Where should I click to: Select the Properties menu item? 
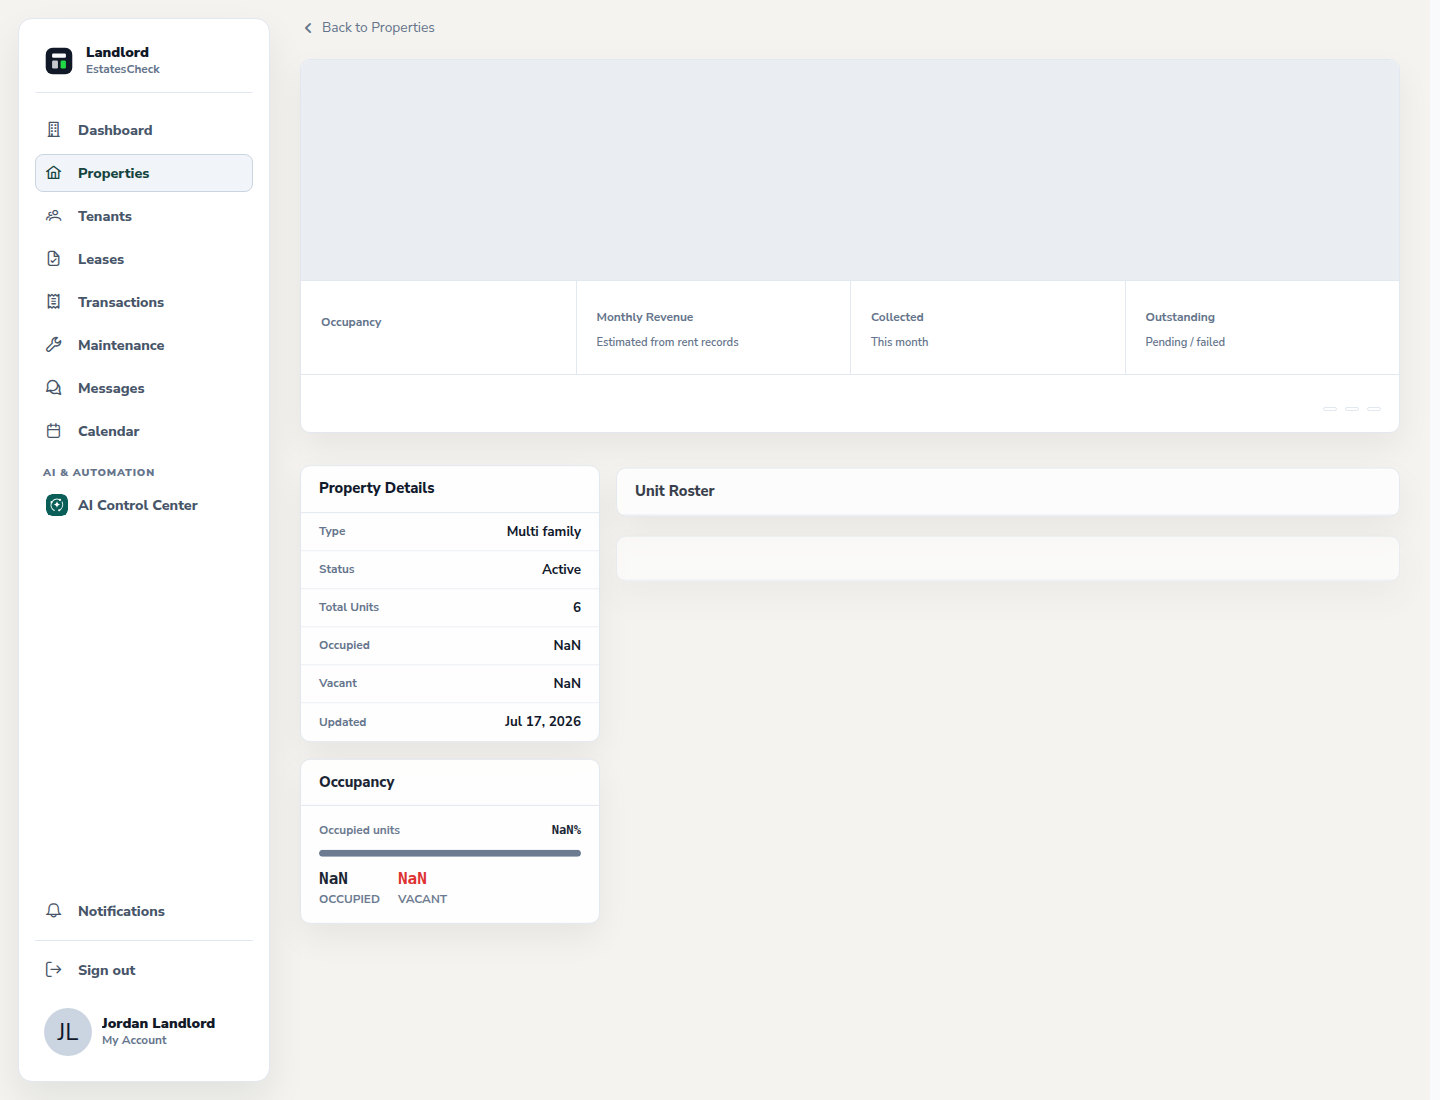pos(144,173)
